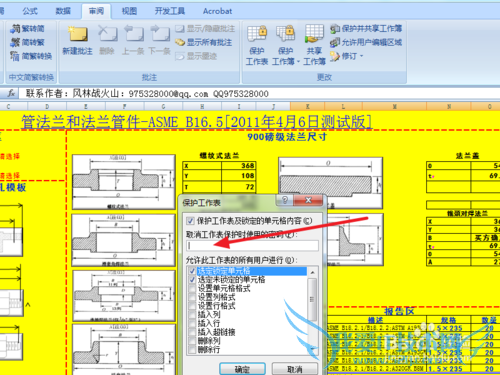Viewport: 500px width, 375px height.
Task: Select column header K
Action: [x=307, y=106]
